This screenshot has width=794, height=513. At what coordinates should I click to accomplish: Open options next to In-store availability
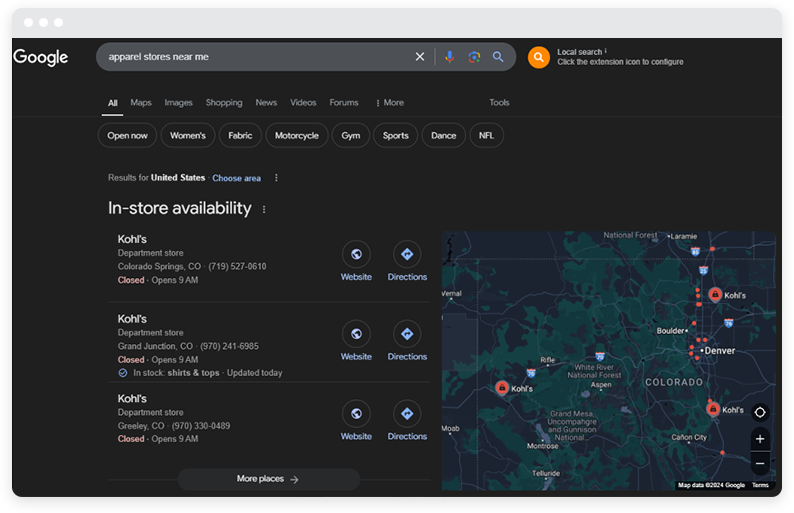[264, 210]
